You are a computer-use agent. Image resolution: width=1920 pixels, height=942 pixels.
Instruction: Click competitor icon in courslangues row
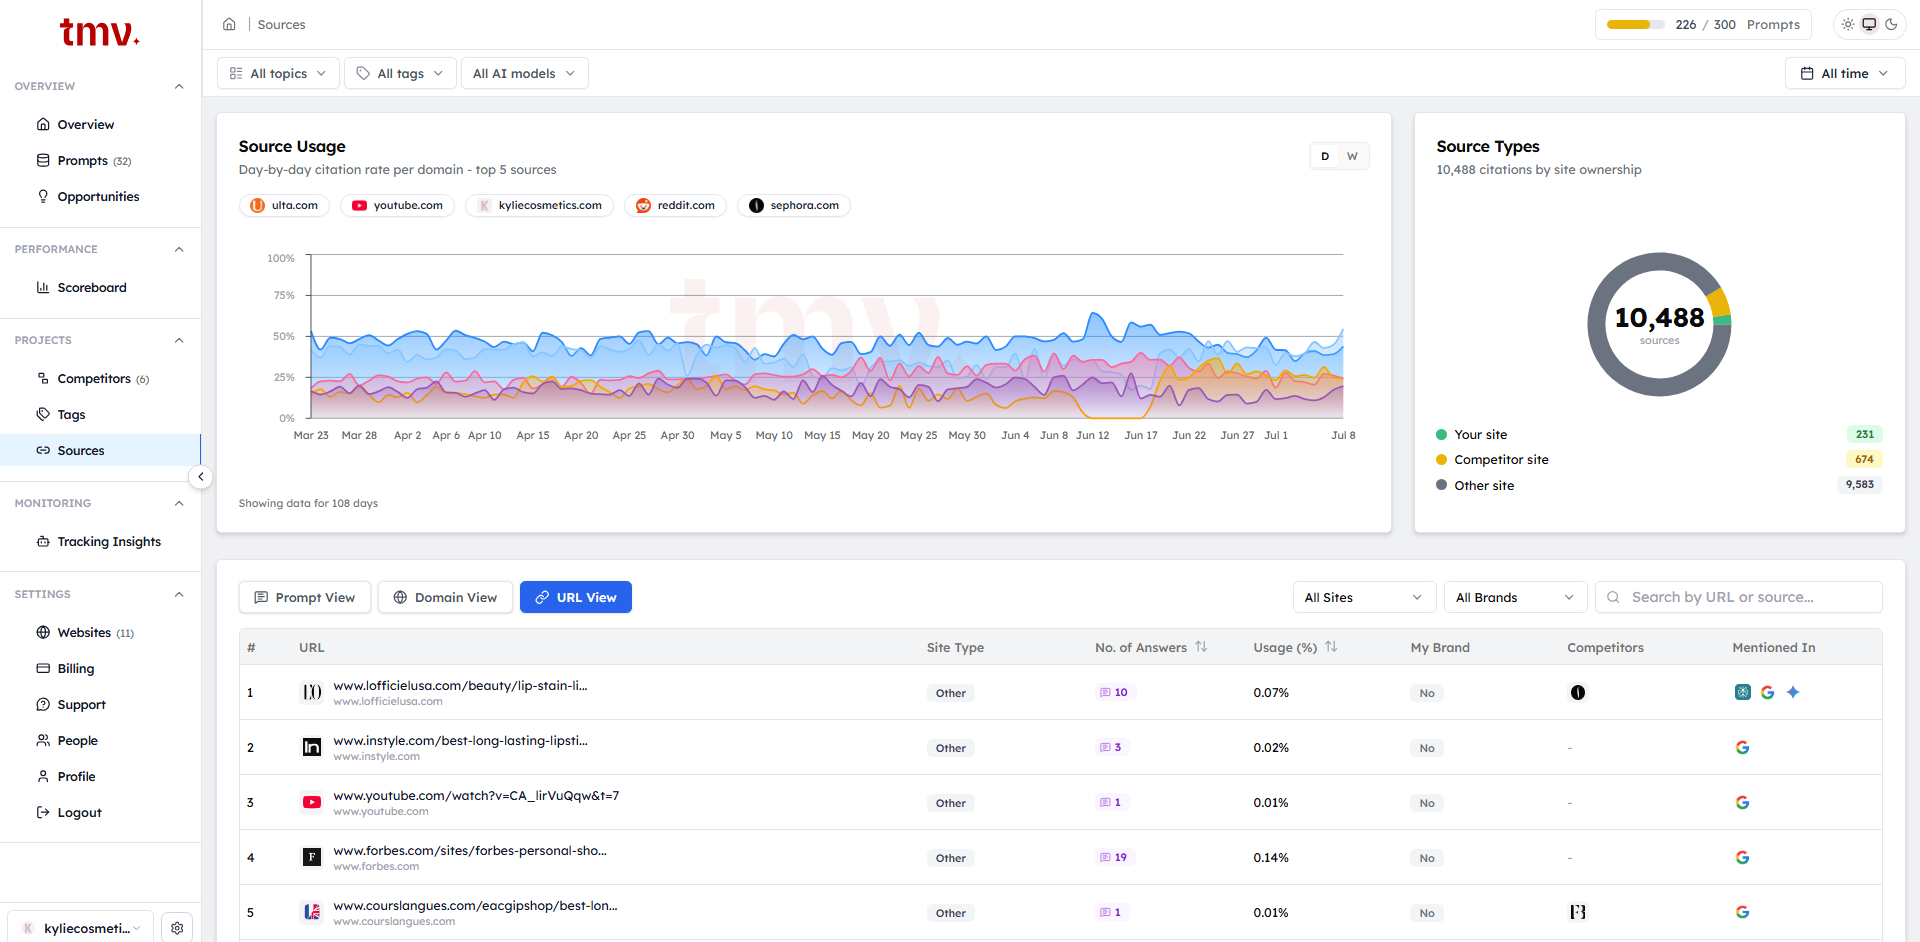tap(1578, 912)
